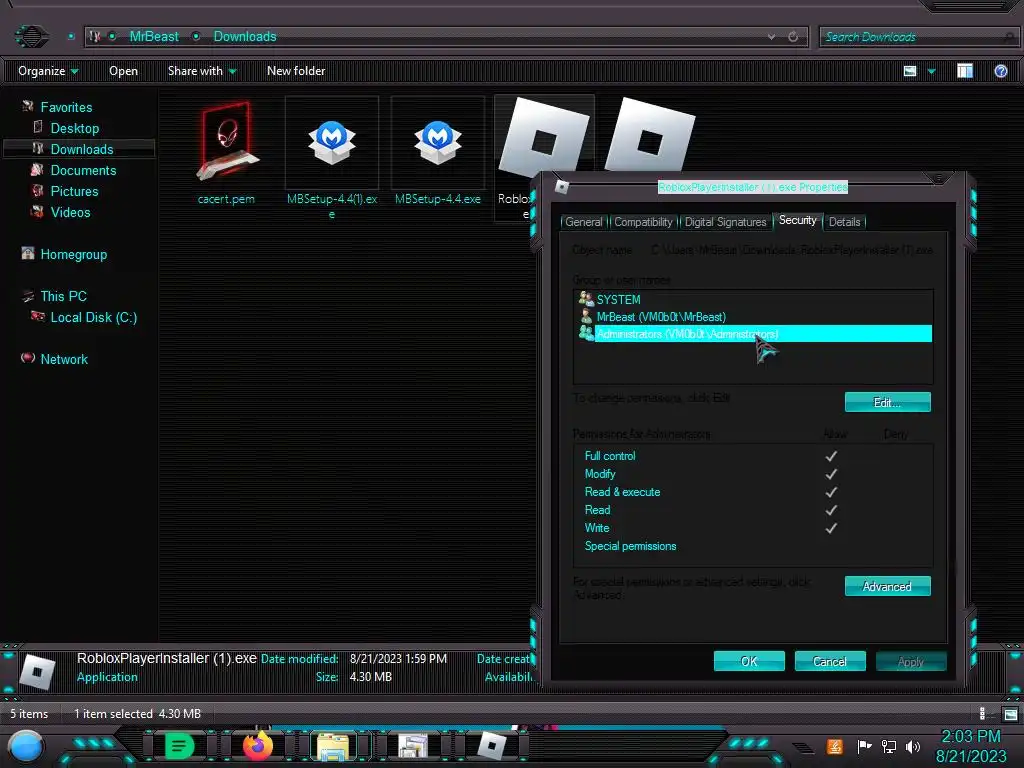The height and width of the screenshot is (768, 1024).
Task: Switch to large icons view in status bar
Action: point(1010,714)
